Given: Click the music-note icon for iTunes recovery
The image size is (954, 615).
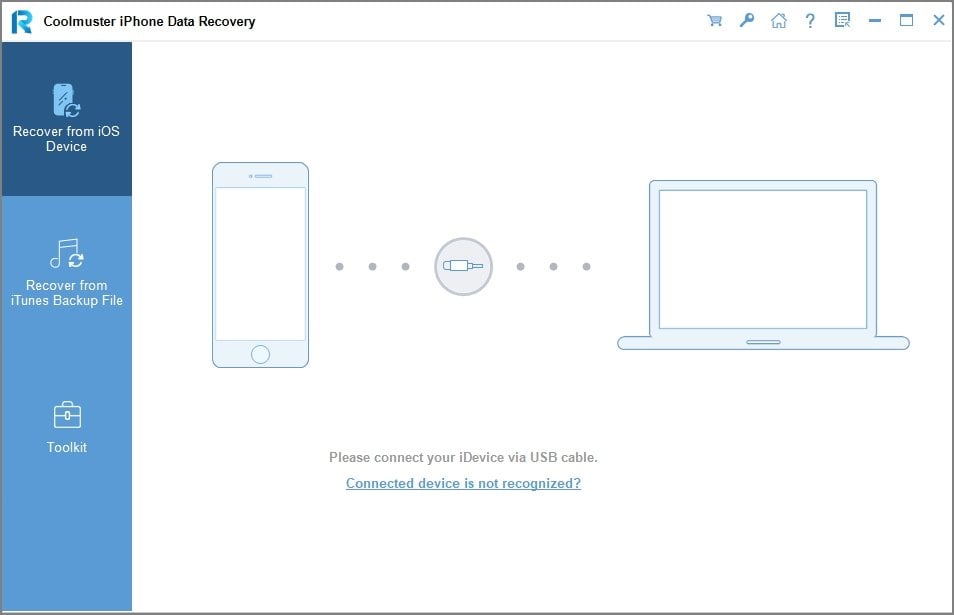Looking at the screenshot, I should pos(66,252).
